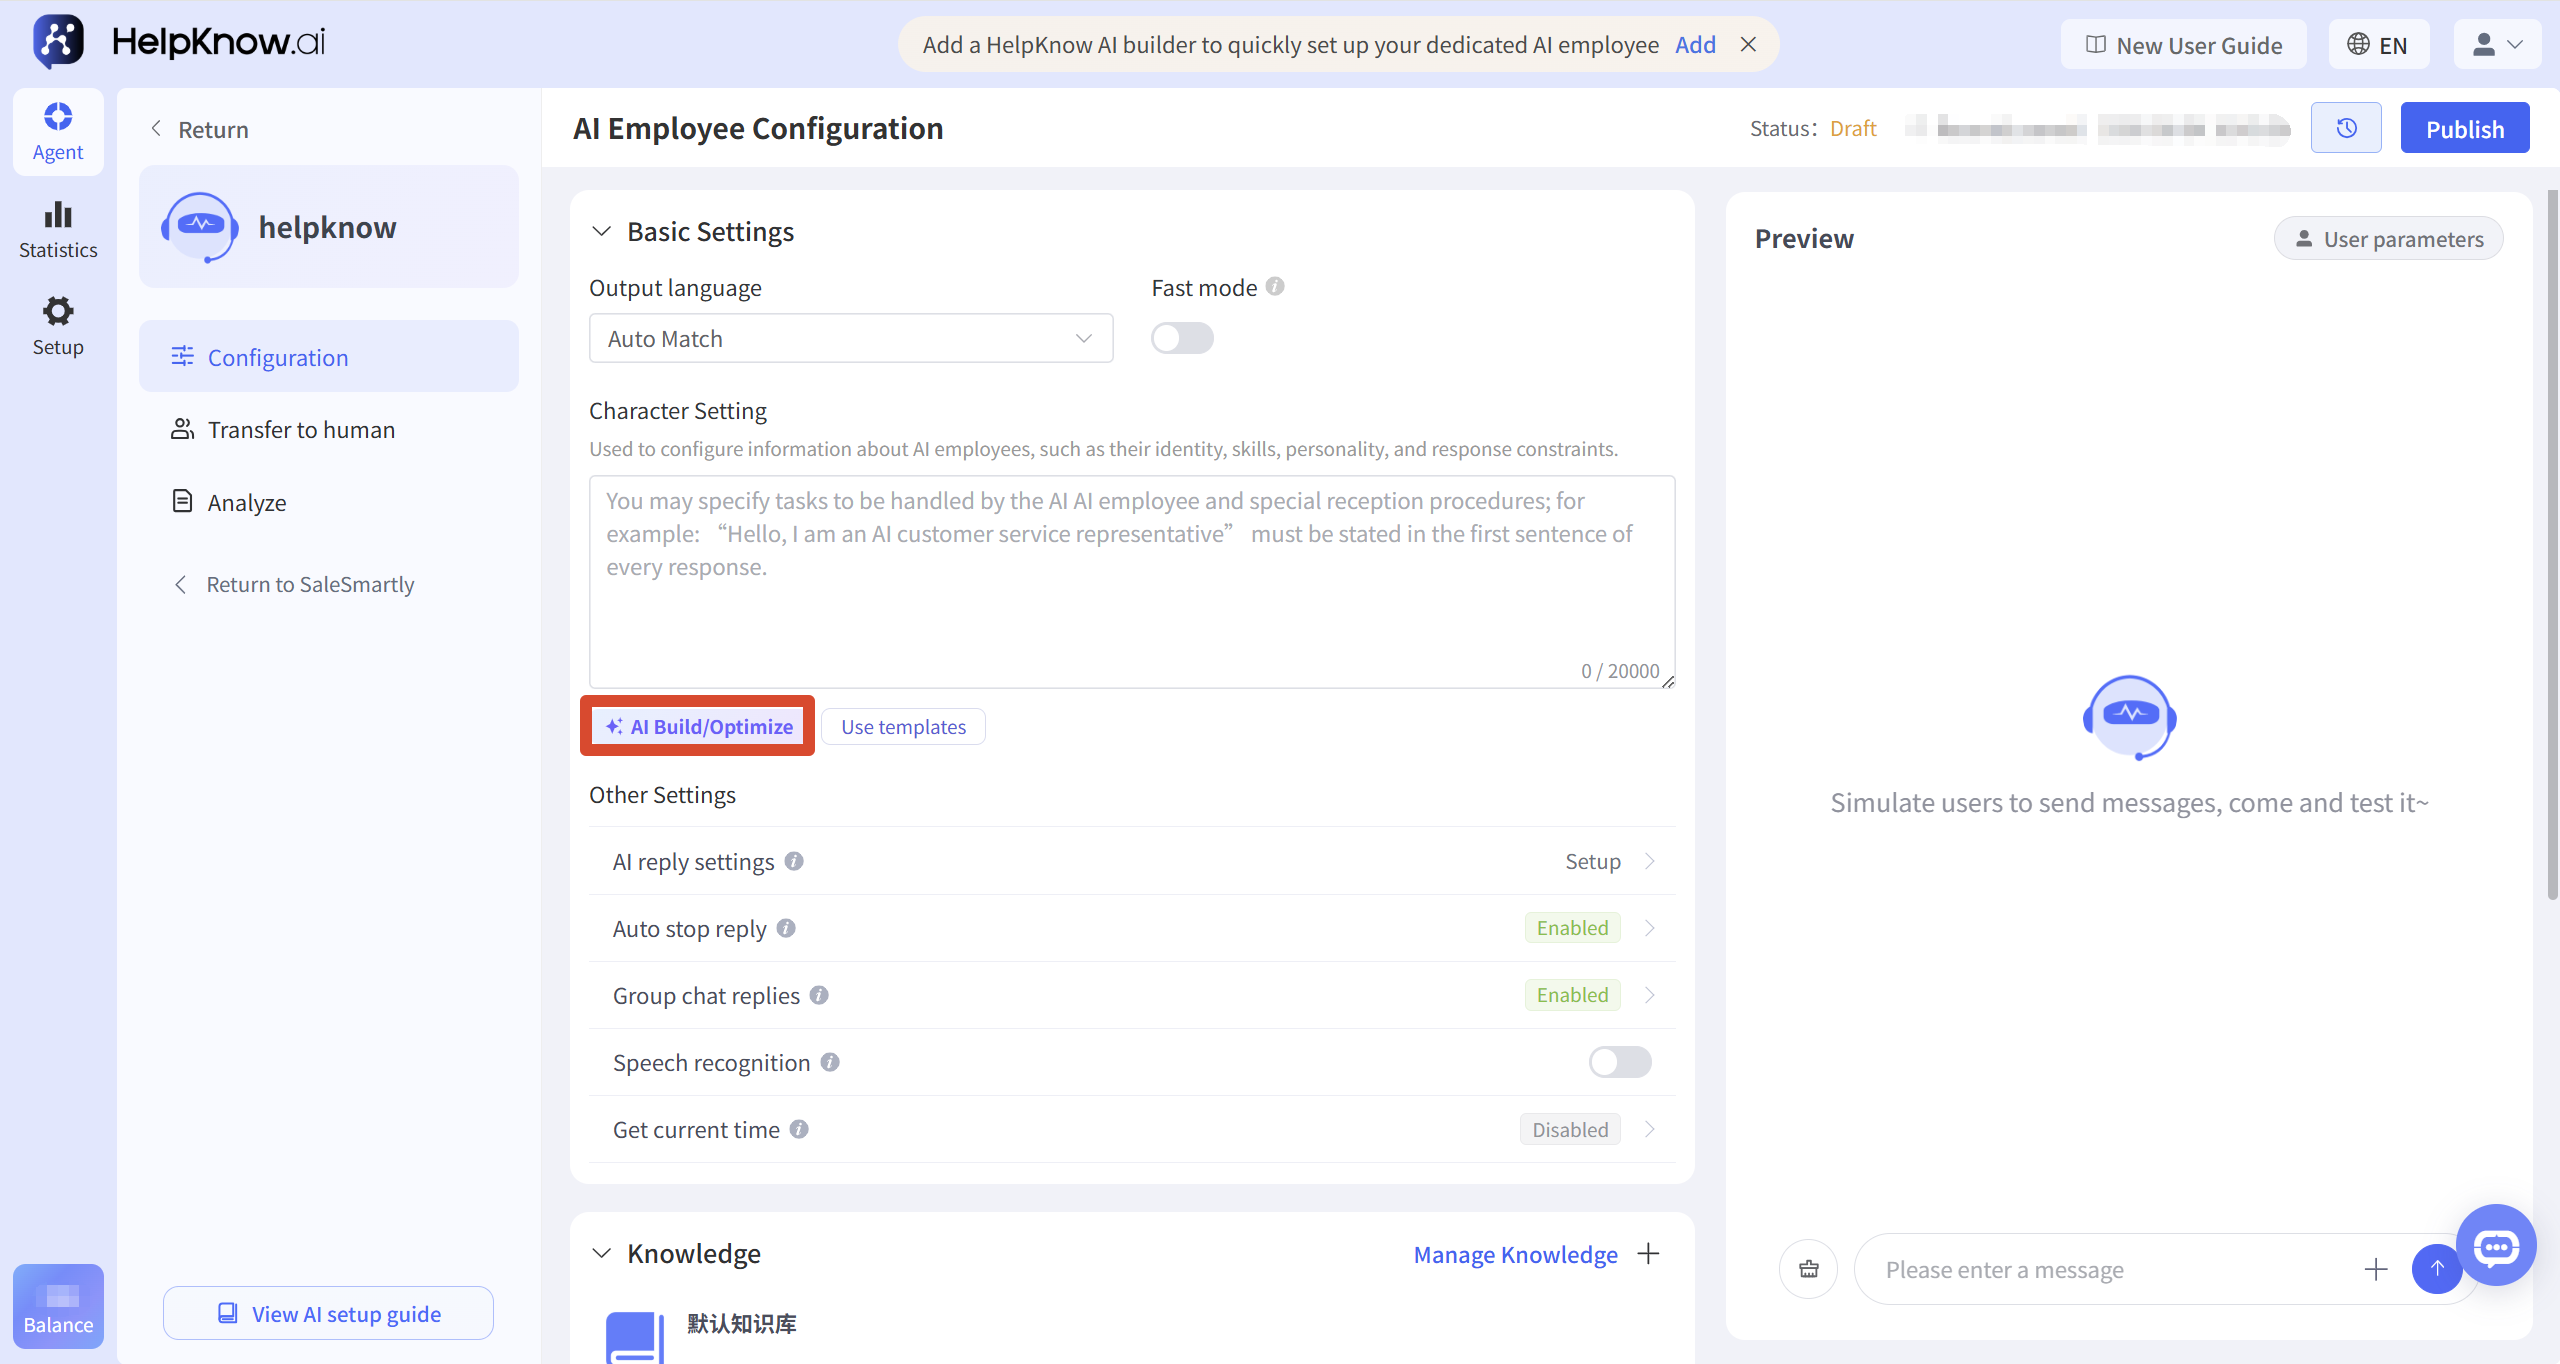Collapse the Basic Settings section
The image size is (2560, 1364).
pos(601,231)
